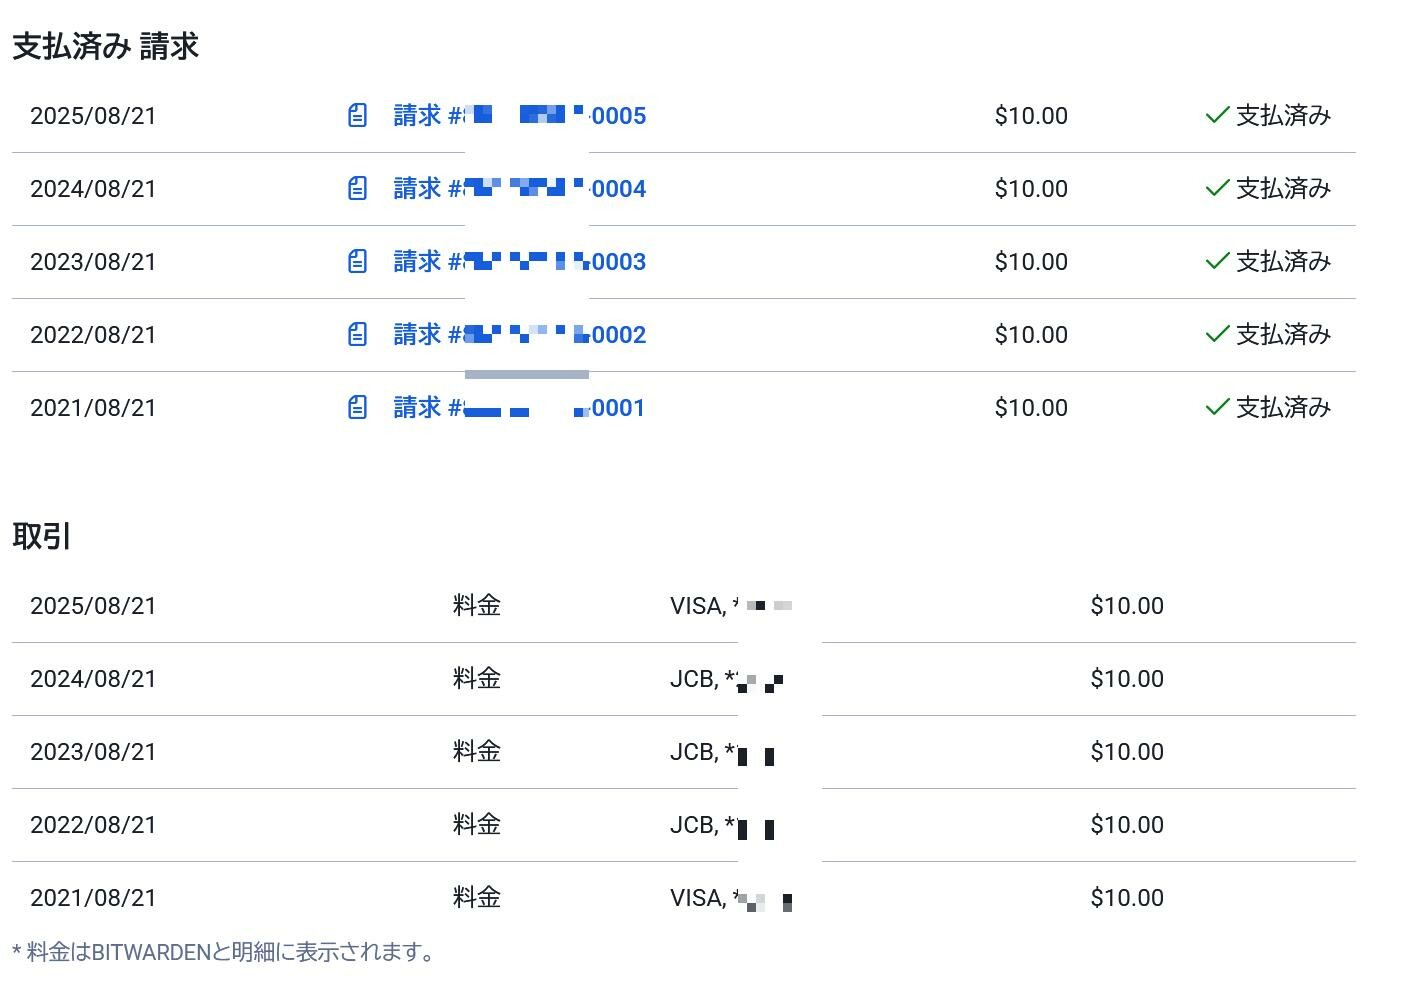Click the green checkmark on the 2021/08/21 invoice
The image size is (1422, 996).
(x=1217, y=407)
